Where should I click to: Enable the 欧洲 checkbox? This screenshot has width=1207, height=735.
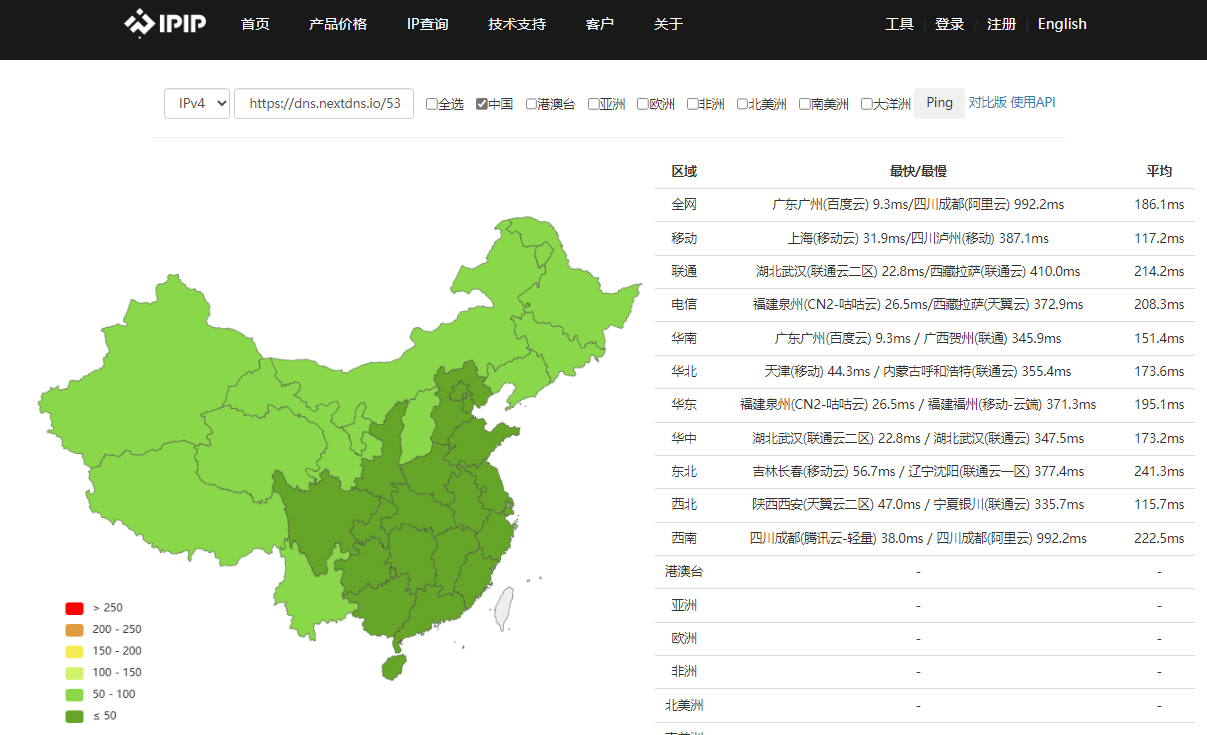click(643, 104)
